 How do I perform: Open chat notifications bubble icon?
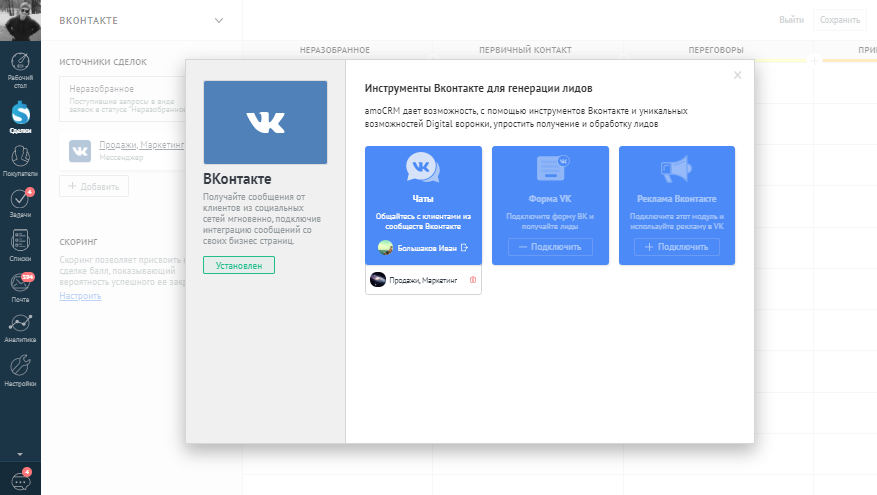tap(20, 480)
